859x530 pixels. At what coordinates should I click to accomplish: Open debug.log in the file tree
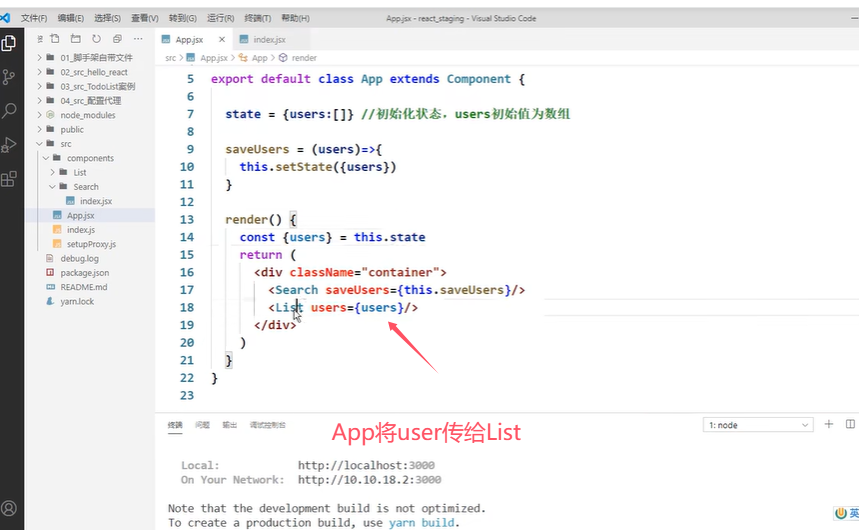[x=79, y=258]
